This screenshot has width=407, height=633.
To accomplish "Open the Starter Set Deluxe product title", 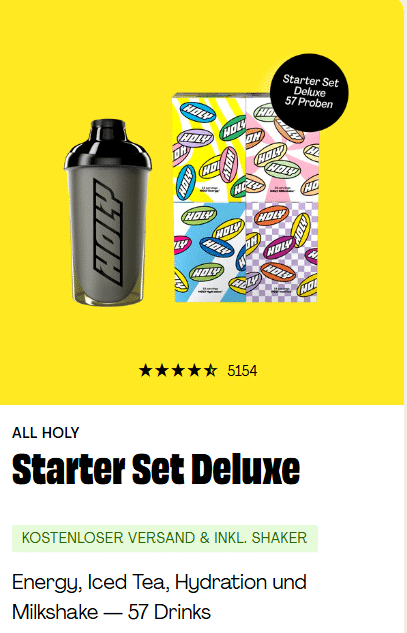I will [156, 469].
